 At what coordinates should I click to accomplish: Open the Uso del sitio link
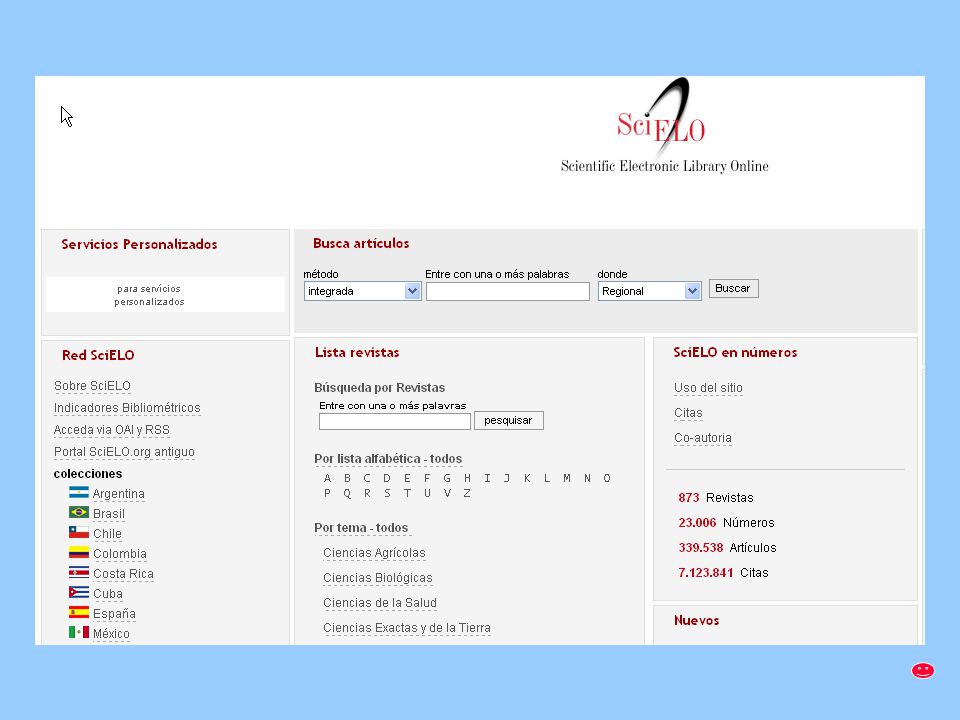point(708,388)
